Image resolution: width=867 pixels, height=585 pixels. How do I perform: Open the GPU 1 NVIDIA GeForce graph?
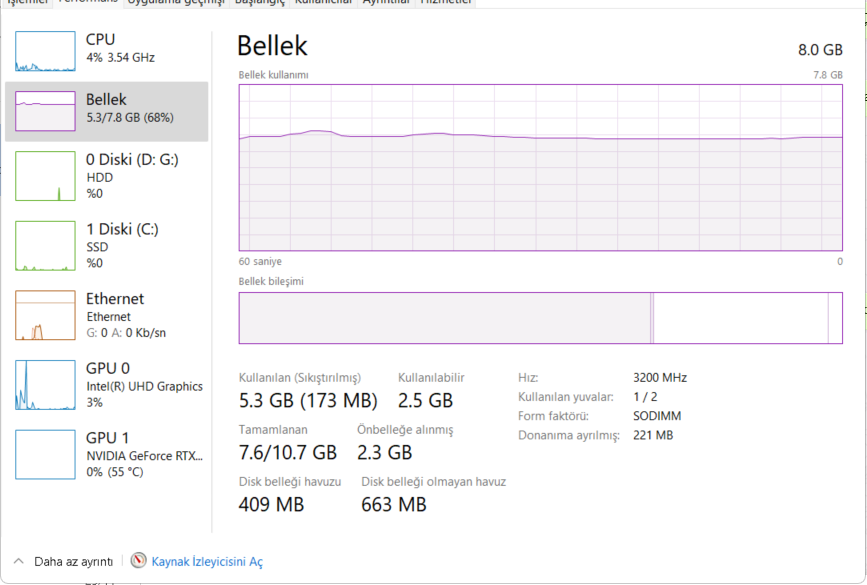pyautogui.click(x=45, y=455)
